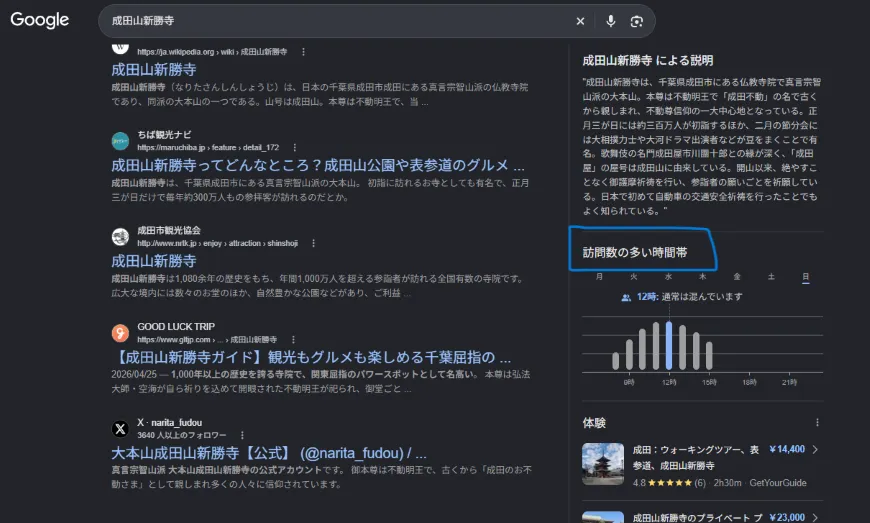The height and width of the screenshot is (523, 870).
Task: Open pagoda thumbnail of walking tour
Action: coord(603,464)
